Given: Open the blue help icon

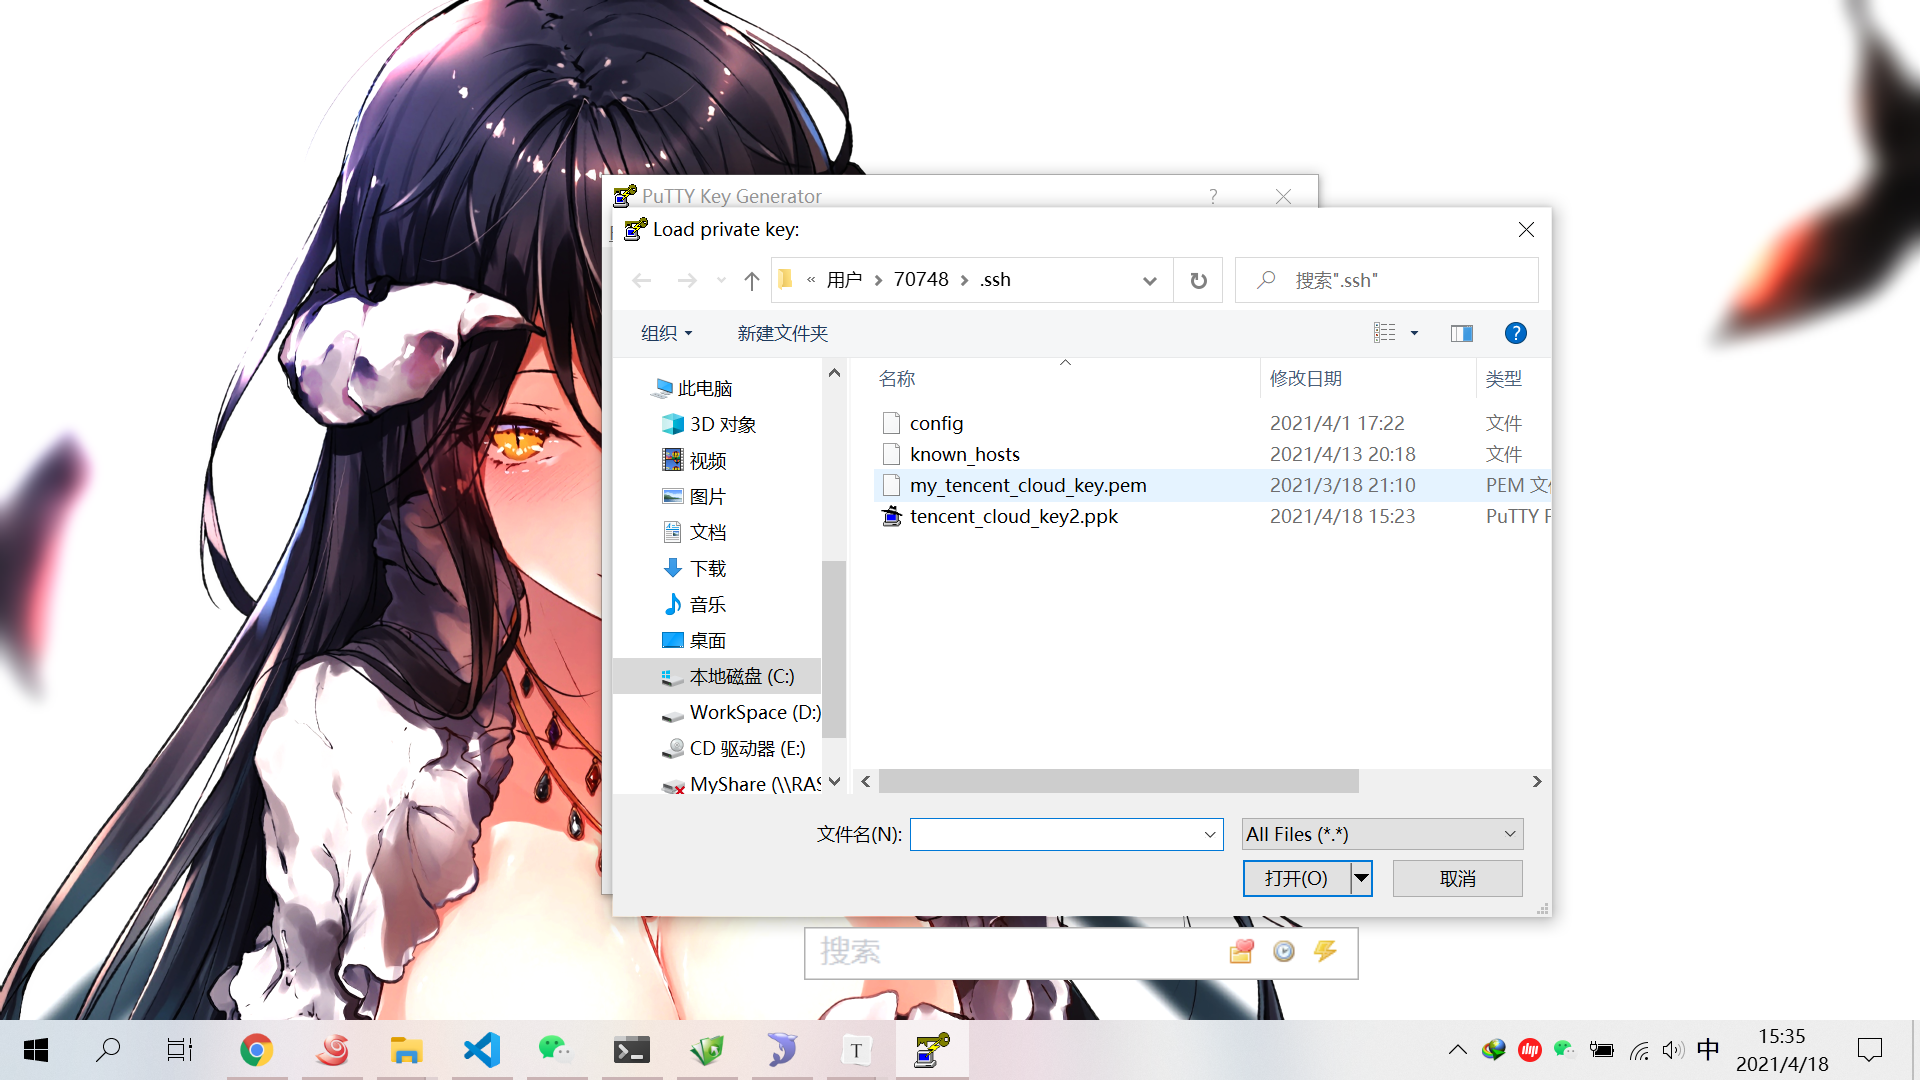Looking at the screenshot, I should tap(1516, 333).
